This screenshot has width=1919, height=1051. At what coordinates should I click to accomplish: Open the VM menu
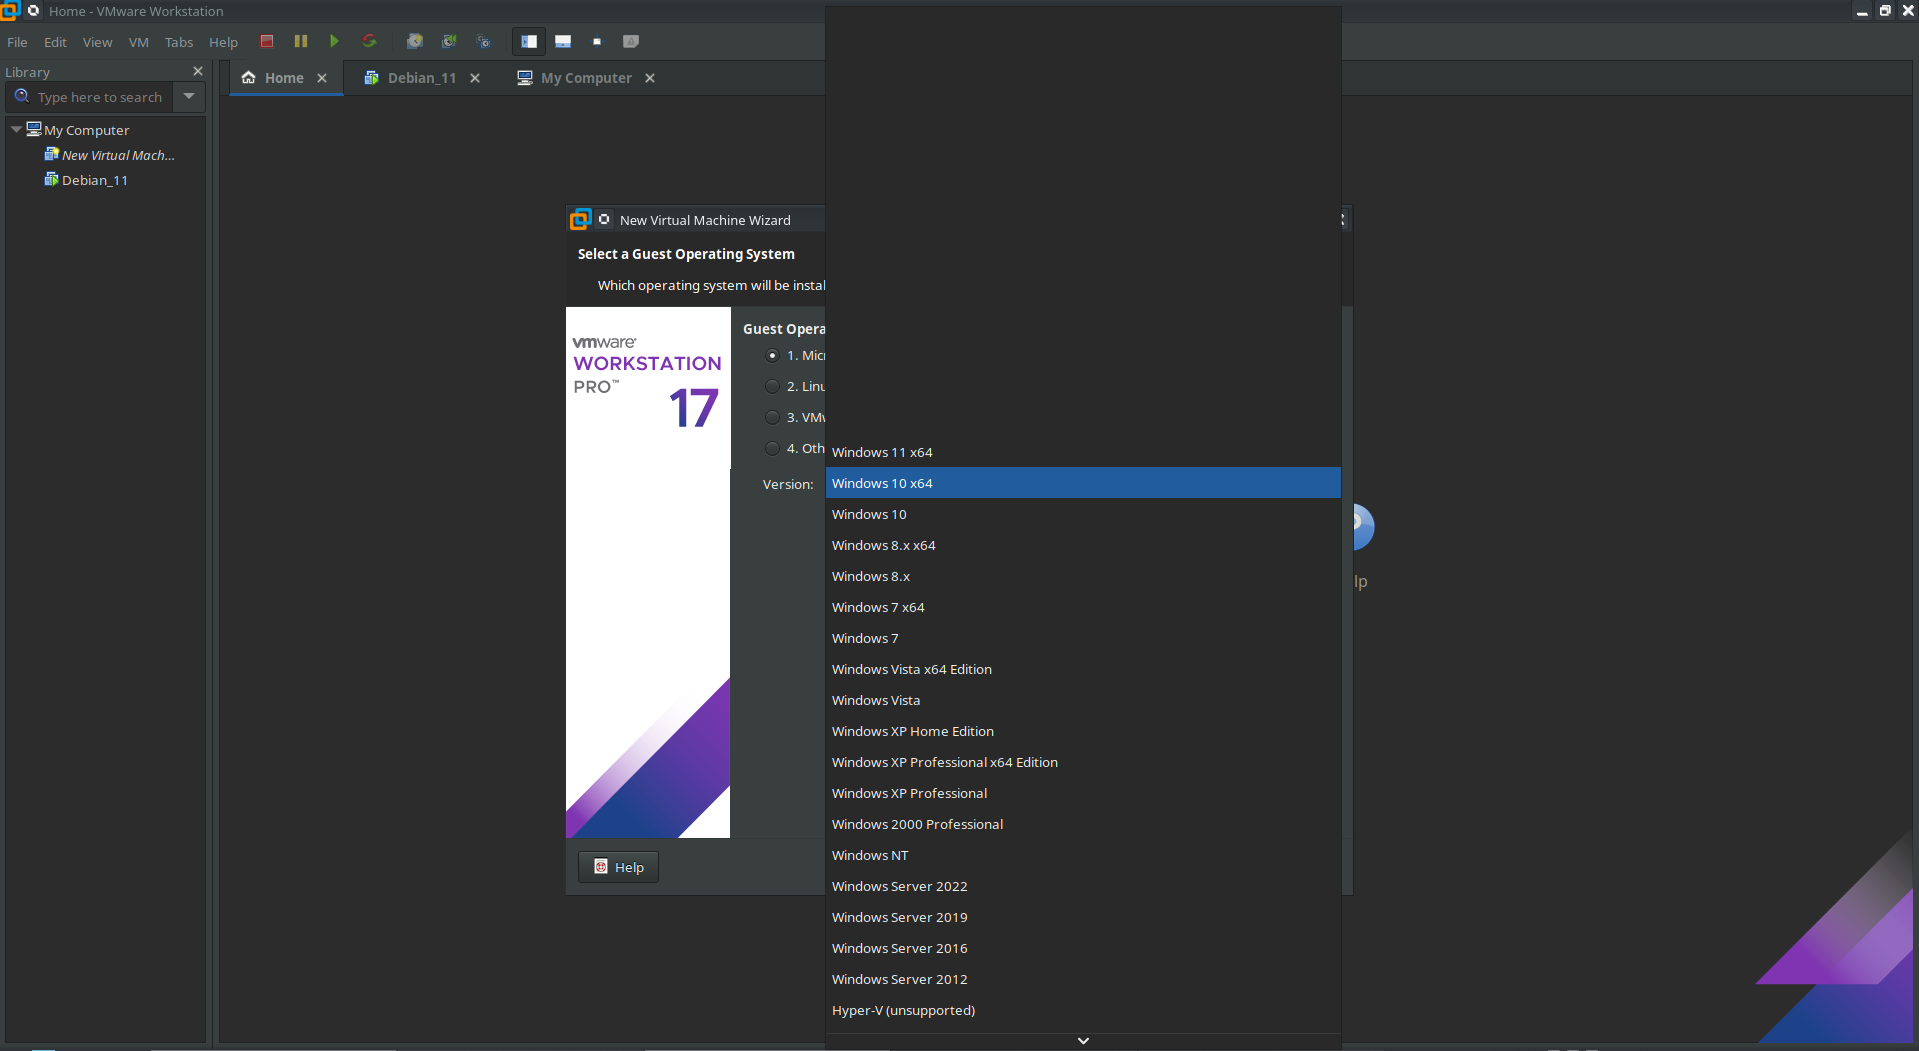[x=138, y=42]
